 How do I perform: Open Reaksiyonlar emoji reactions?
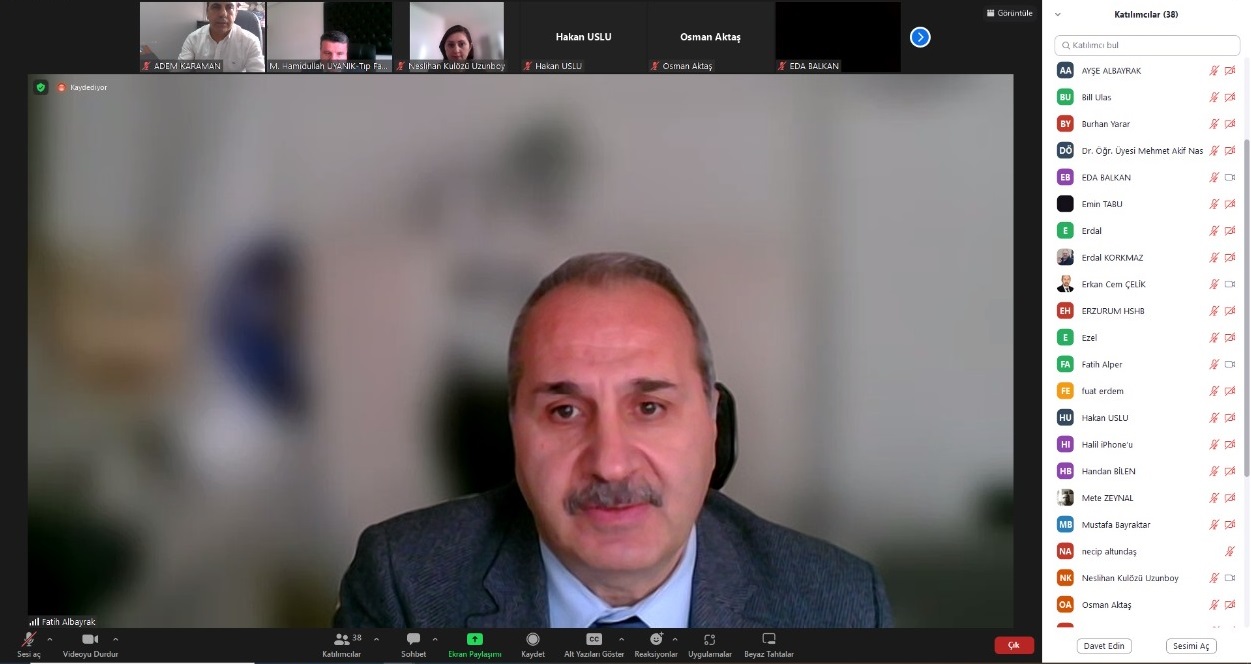point(656,639)
